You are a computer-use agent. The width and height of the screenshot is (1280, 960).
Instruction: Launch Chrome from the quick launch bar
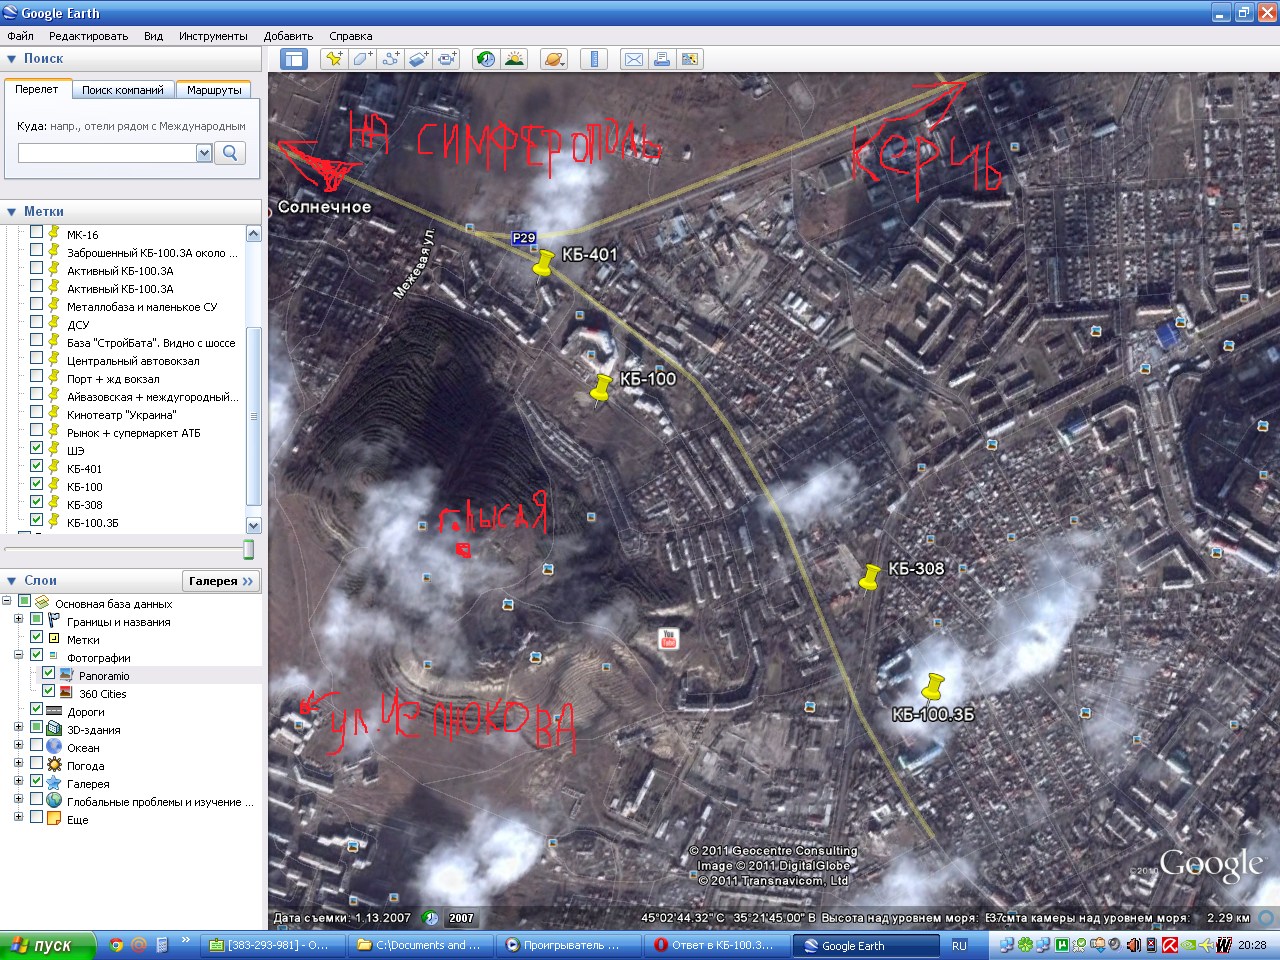point(116,945)
